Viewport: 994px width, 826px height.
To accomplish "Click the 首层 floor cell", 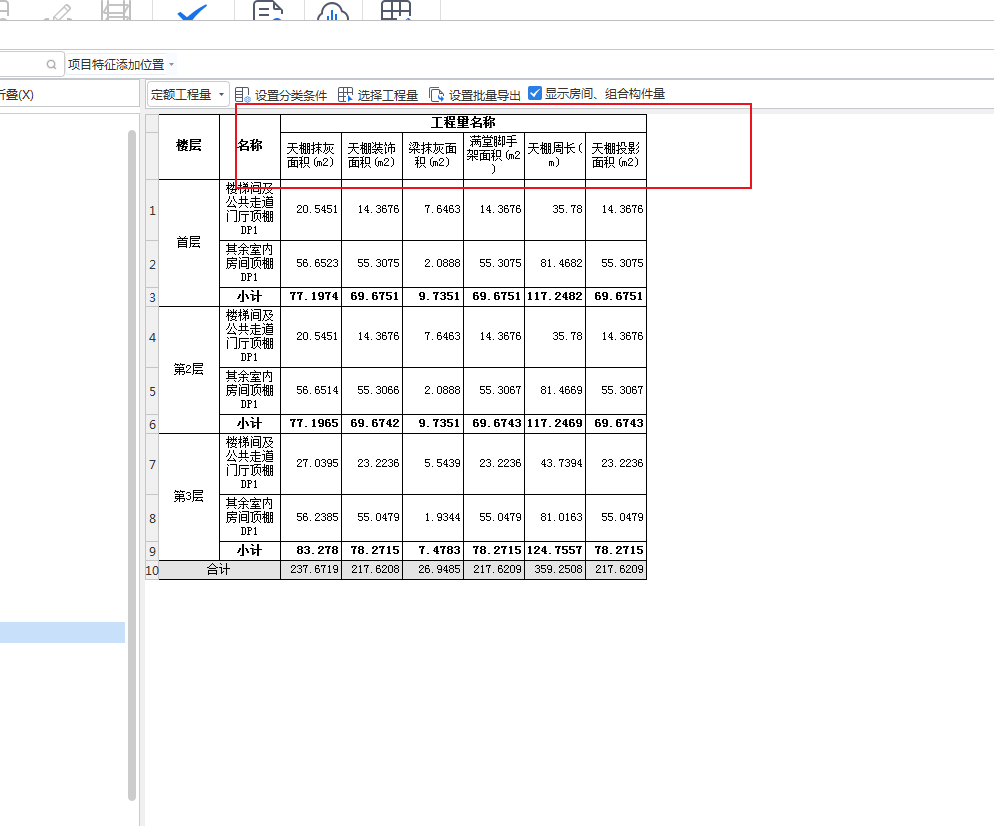I will tap(189, 243).
